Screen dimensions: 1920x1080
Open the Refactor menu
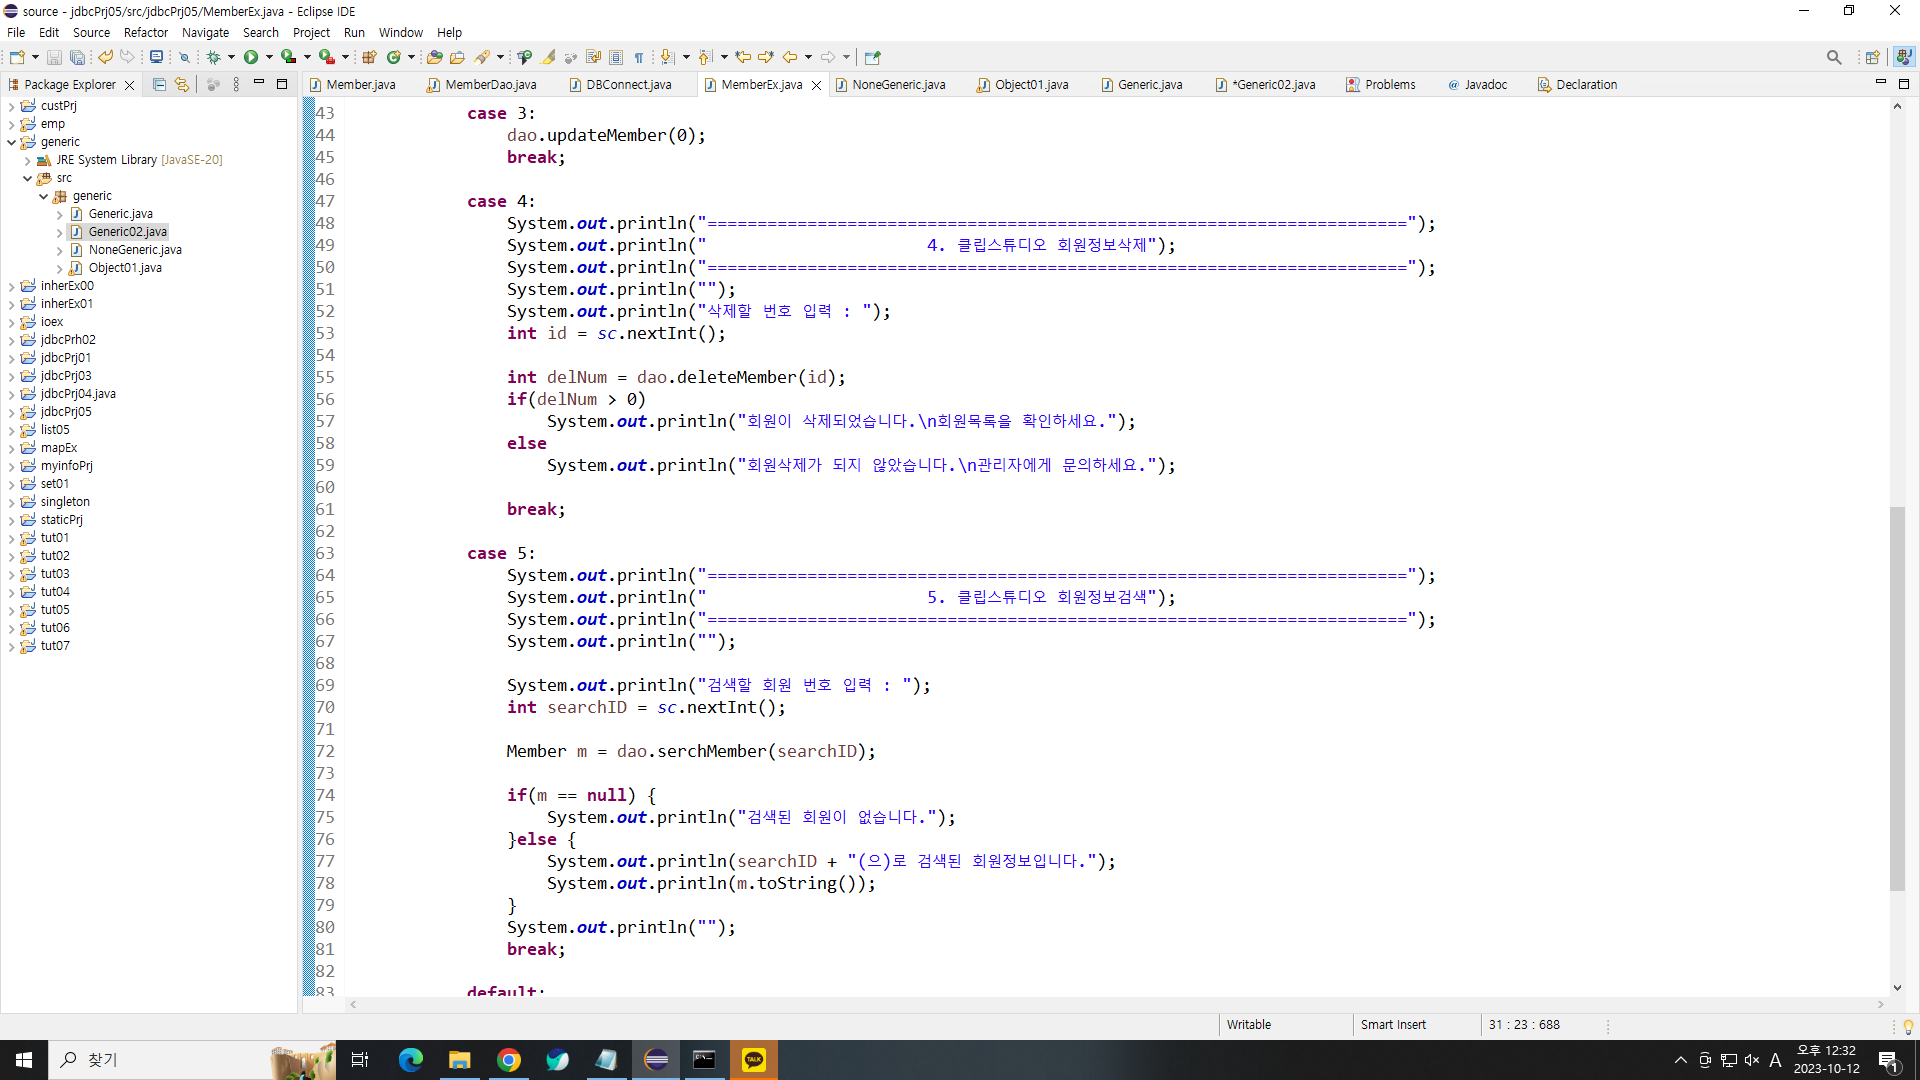[145, 32]
